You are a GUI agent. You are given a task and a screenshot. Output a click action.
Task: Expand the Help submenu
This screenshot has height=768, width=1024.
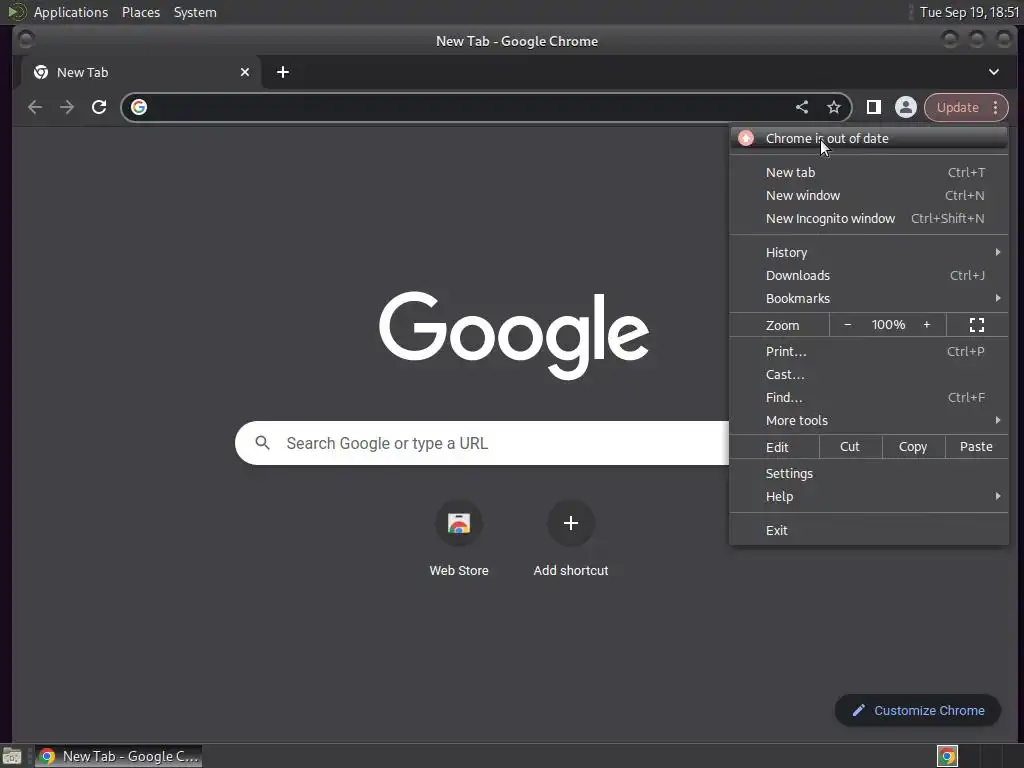coord(869,496)
